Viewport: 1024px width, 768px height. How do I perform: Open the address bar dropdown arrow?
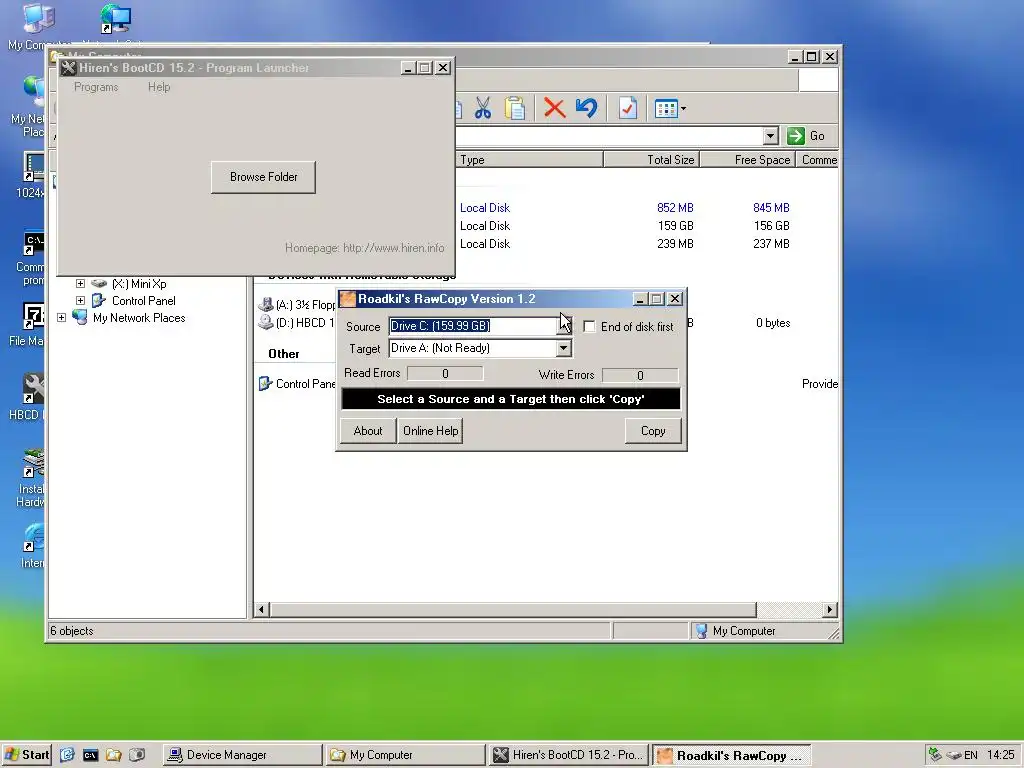(771, 136)
